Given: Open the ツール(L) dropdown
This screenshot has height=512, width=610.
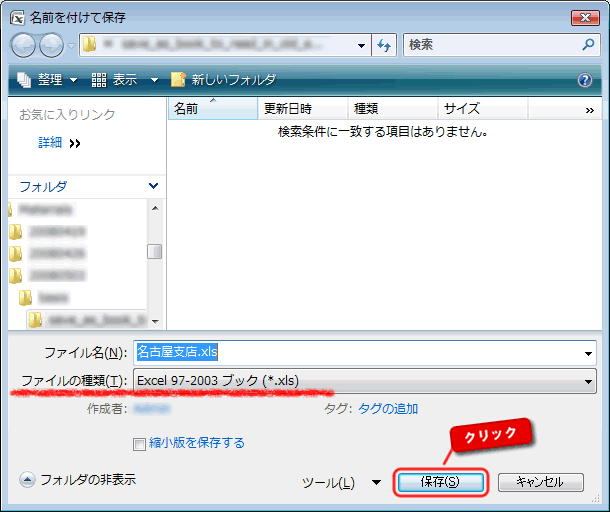Looking at the screenshot, I should [x=341, y=482].
